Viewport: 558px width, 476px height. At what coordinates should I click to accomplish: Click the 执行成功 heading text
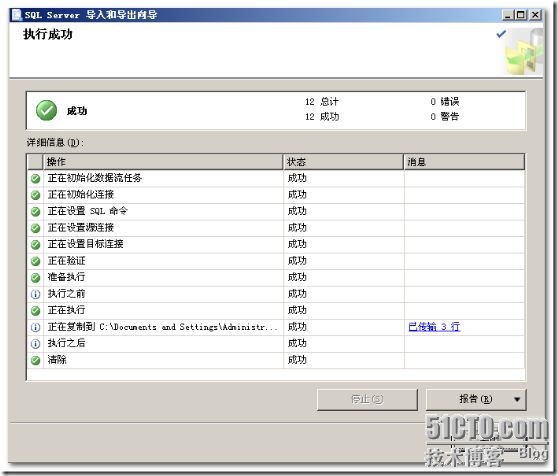click(48, 35)
